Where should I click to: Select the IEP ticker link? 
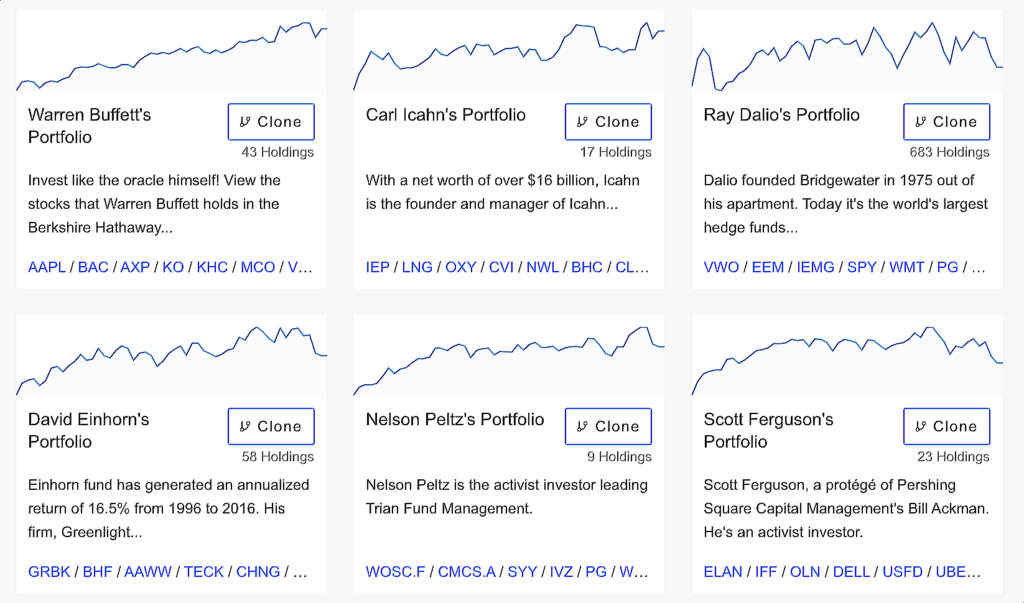378,267
